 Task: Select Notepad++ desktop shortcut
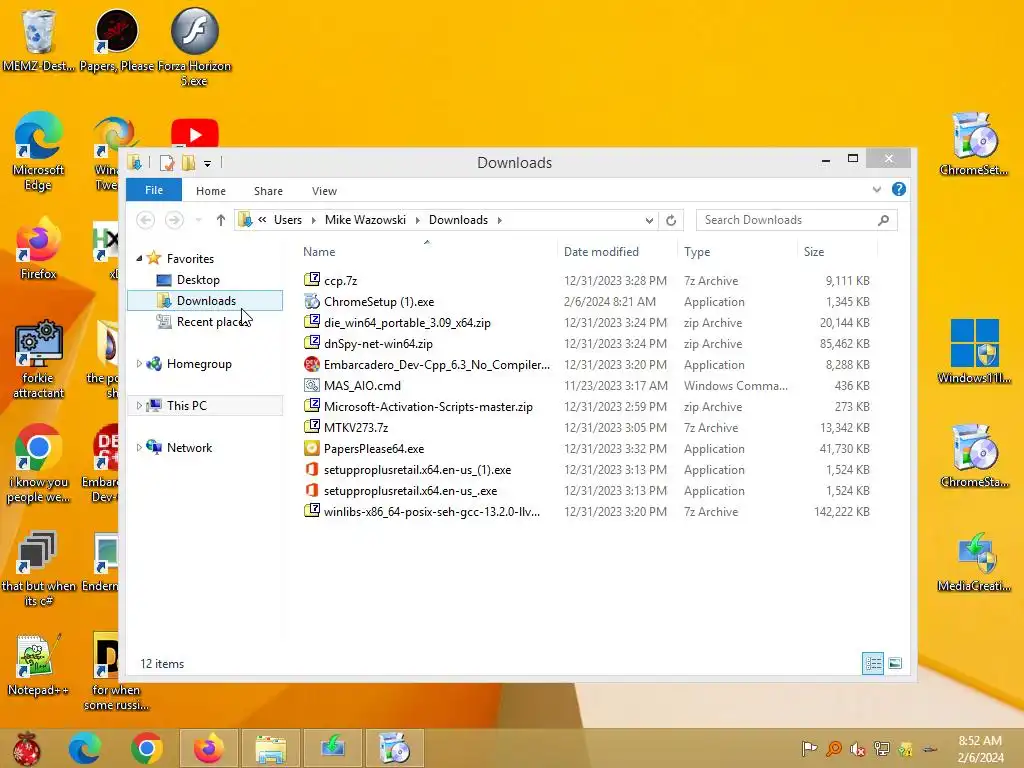[38, 665]
